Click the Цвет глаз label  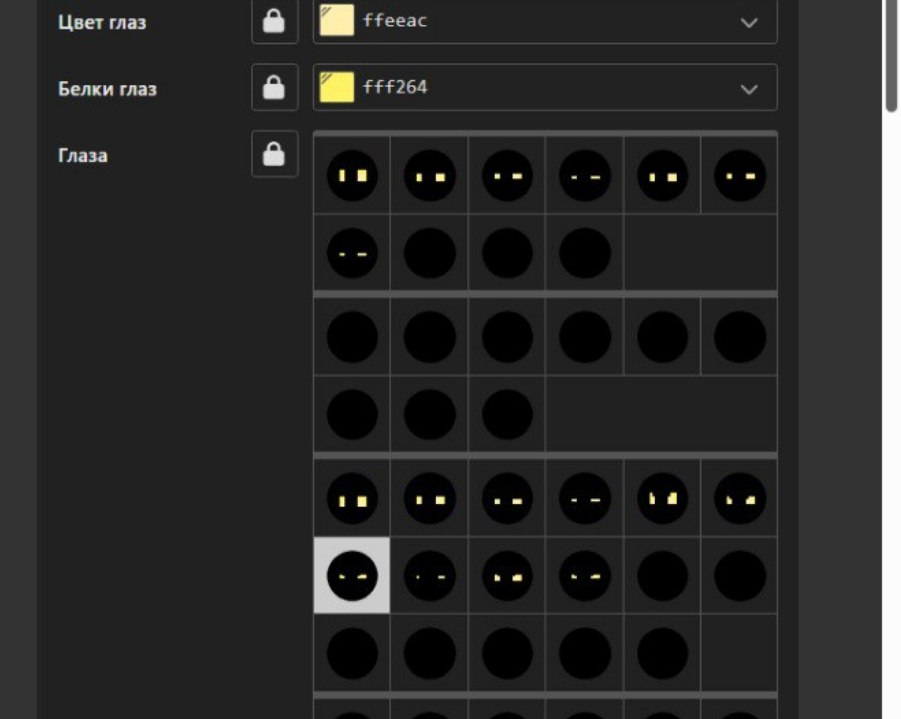click(102, 22)
